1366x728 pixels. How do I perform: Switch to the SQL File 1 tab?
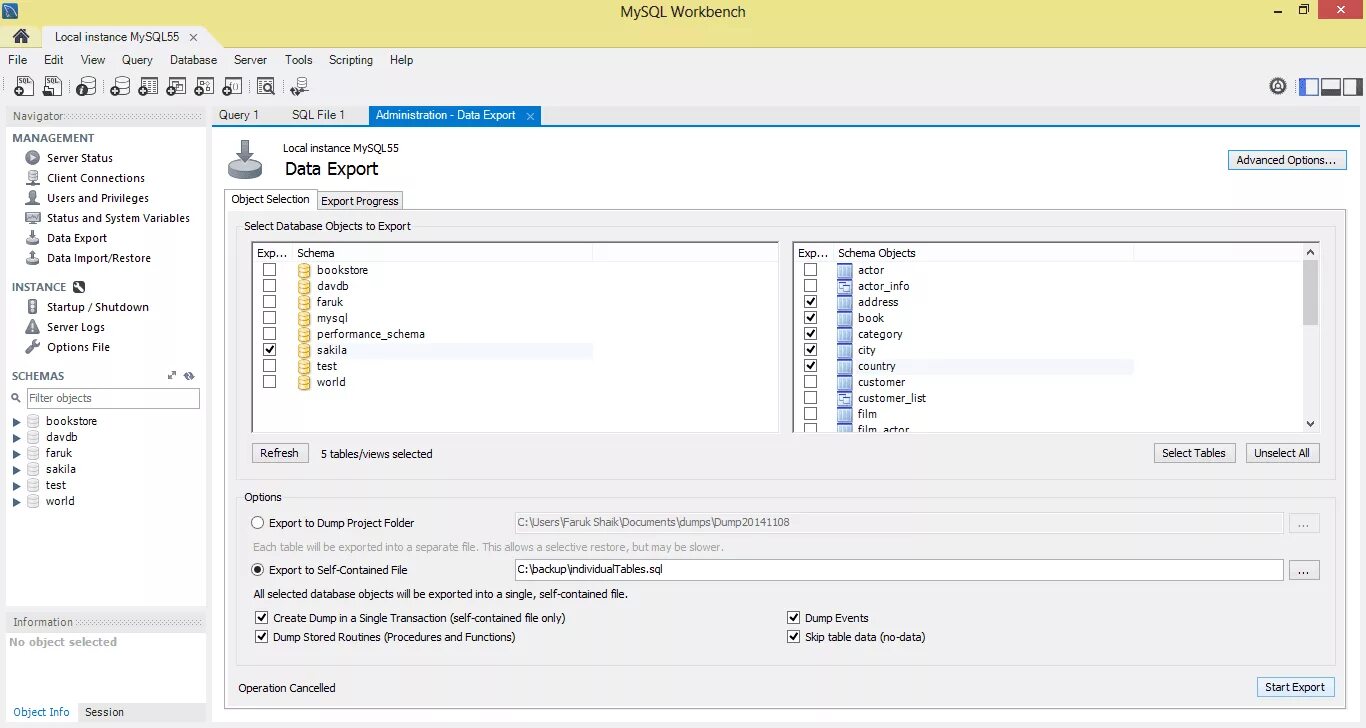[318, 115]
